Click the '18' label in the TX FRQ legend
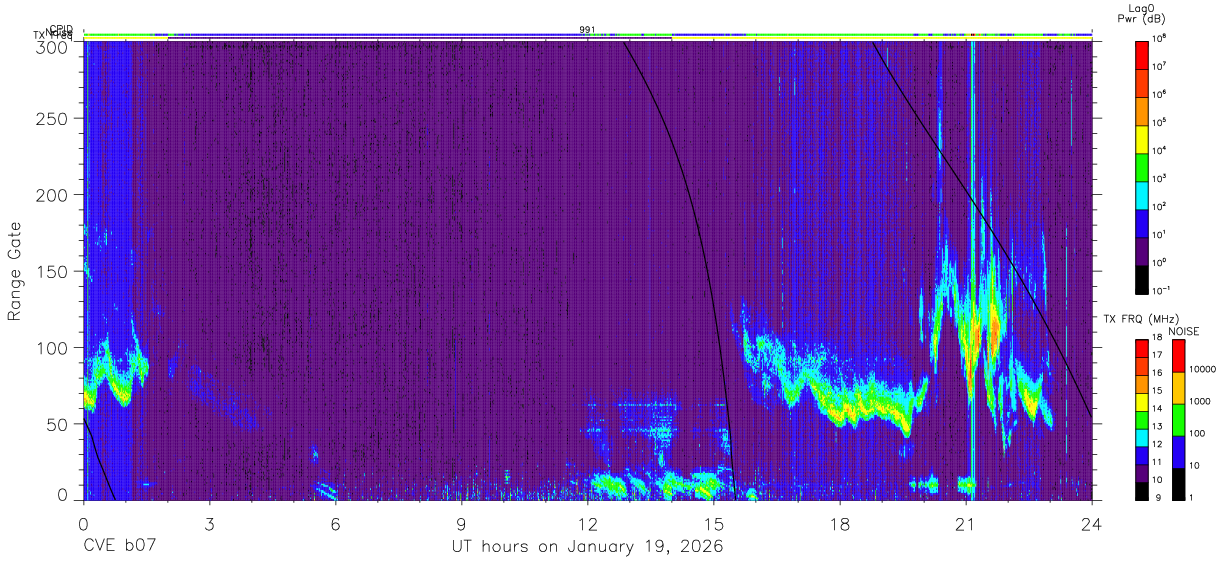Image resolution: width=1228 pixels, height=567 pixels. (x=1158, y=339)
